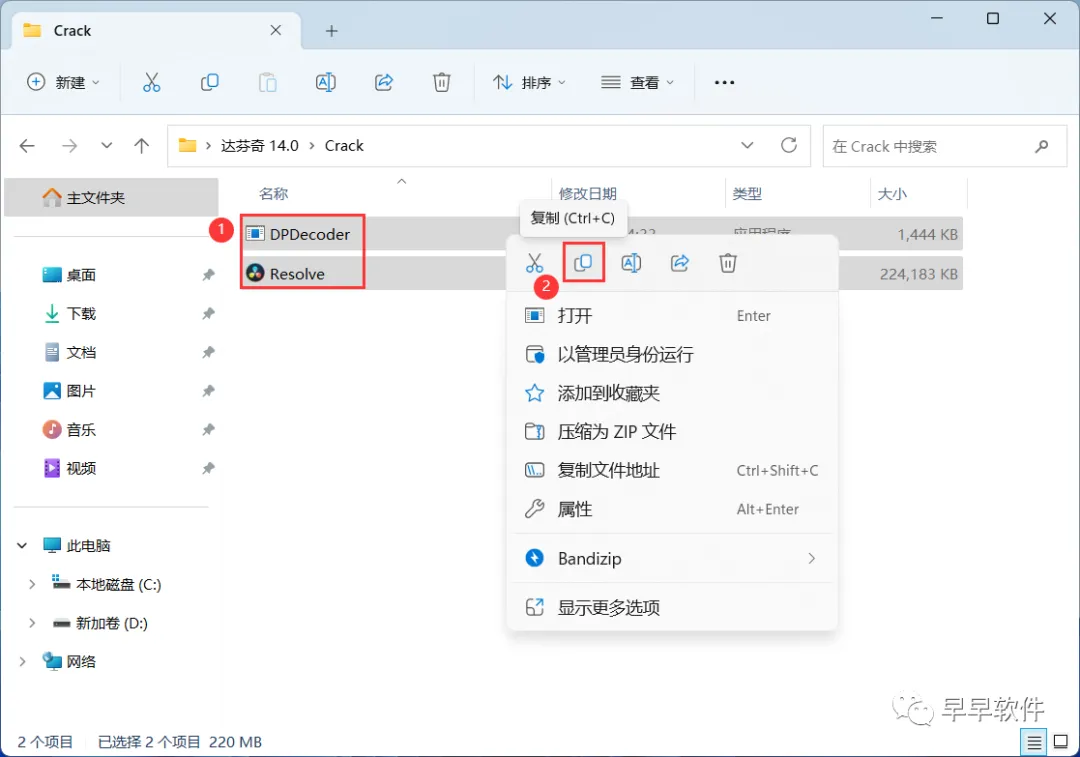Unpin 视频 from quick access

208,468
